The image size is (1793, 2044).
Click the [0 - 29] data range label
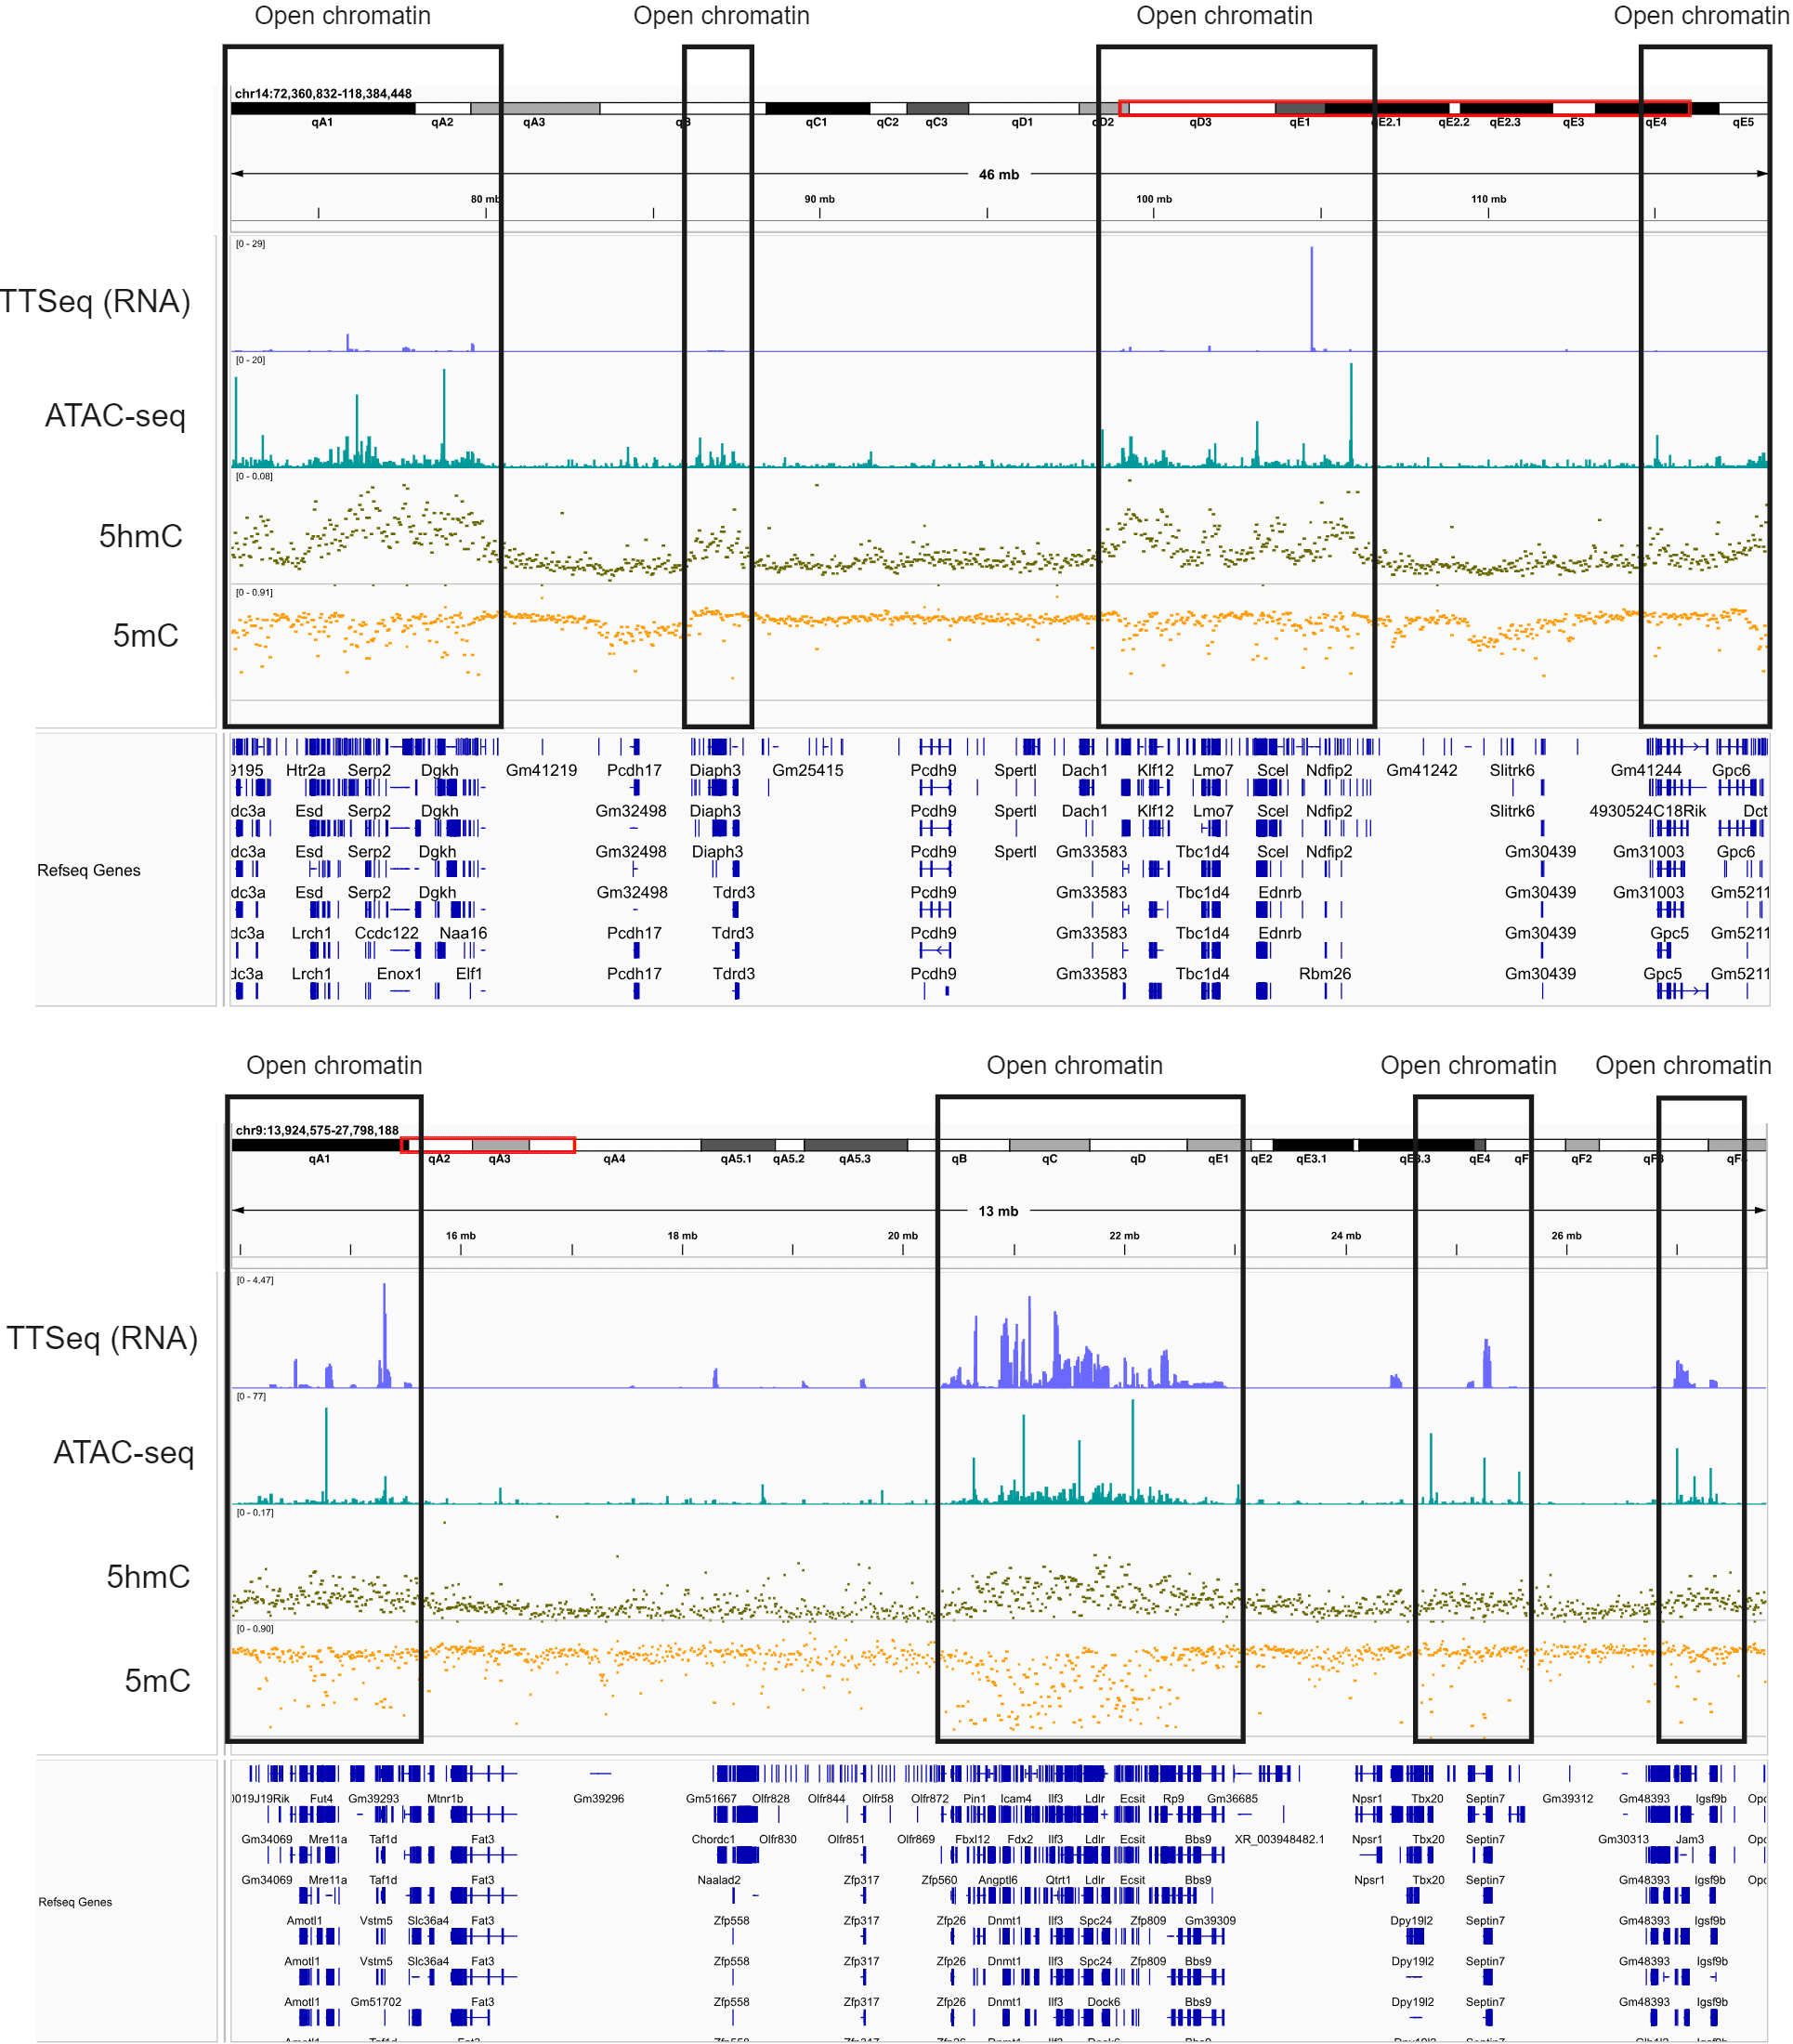[250, 244]
